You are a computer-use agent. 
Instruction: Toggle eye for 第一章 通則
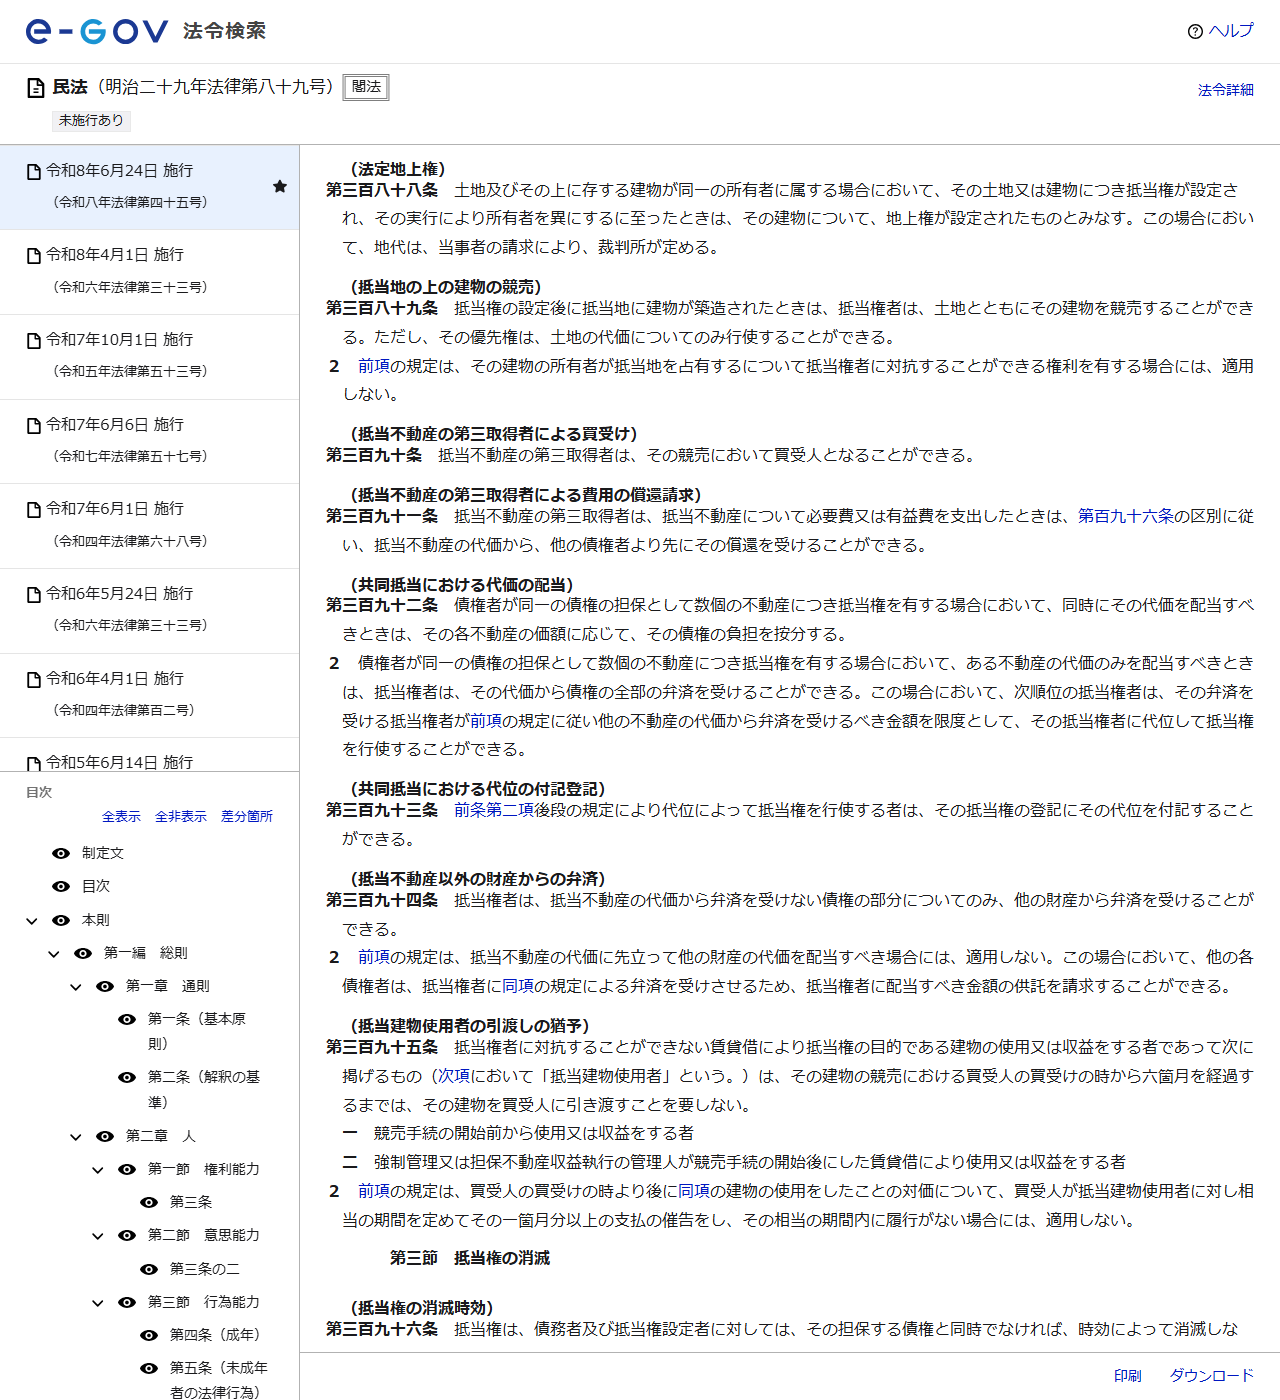(105, 986)
